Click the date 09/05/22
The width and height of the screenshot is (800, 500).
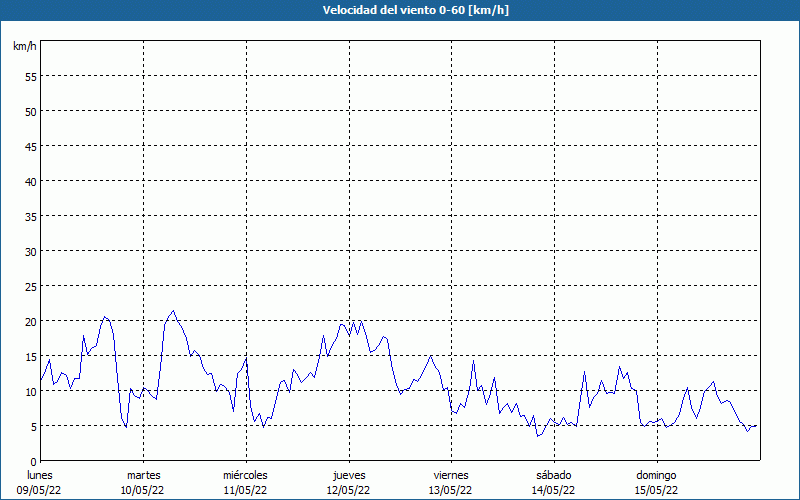(x=39, y=490)
